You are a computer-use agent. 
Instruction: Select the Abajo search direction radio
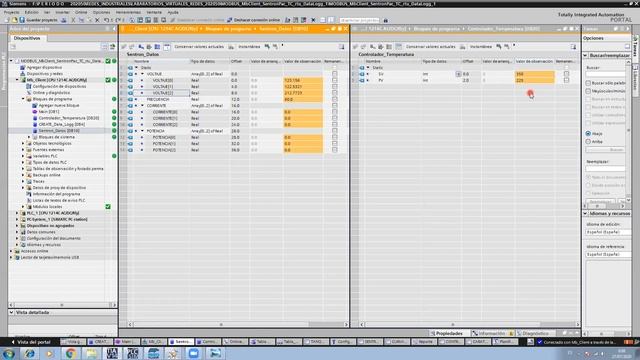[x=588, y=133]
